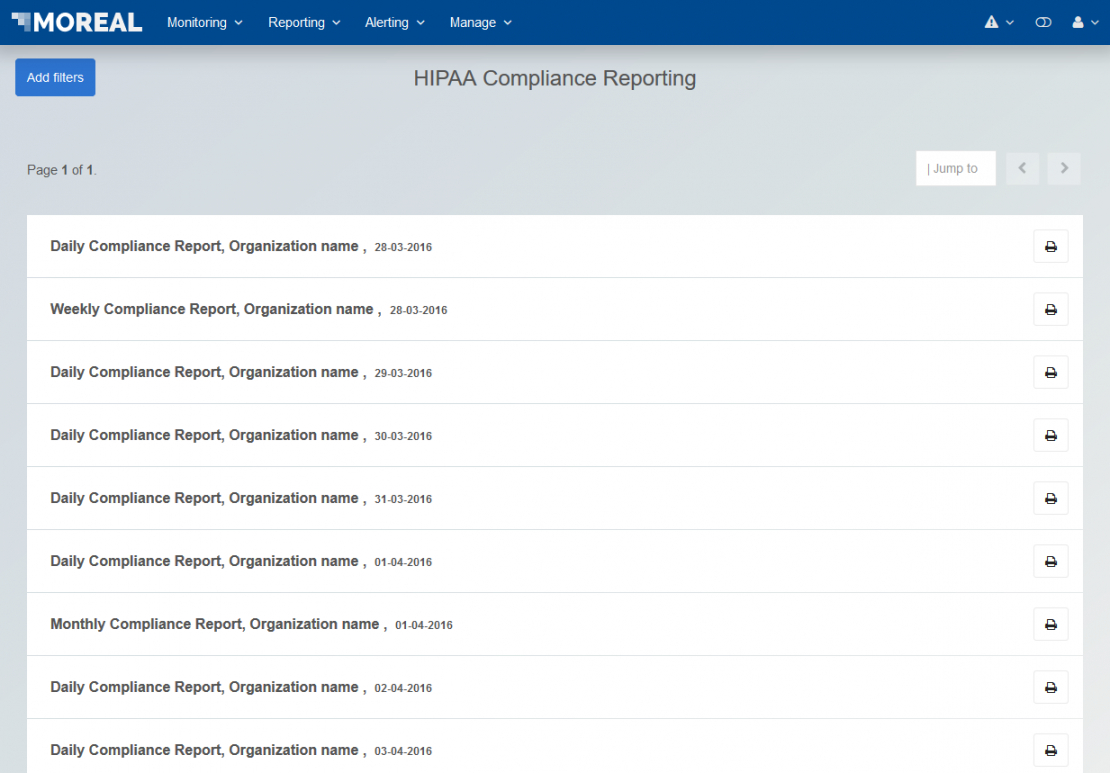1110x773 pixels.
Task: Print the Daily Compliance Report dated 02-04-2016
Action: click(1051, 687)
